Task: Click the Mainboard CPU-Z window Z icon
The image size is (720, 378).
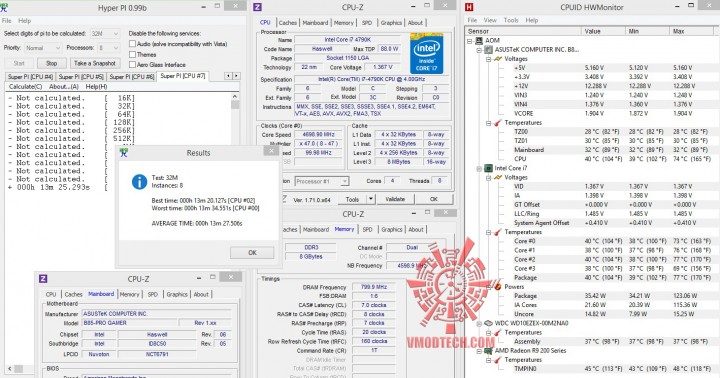Action: click(x=43, y=279)
